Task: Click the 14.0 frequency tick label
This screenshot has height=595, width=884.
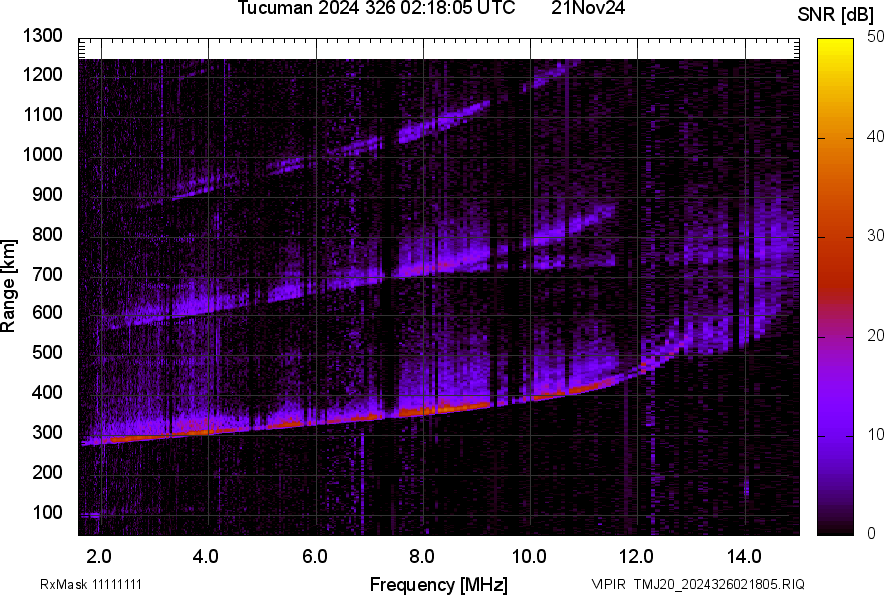Action: tap(743, 555)
